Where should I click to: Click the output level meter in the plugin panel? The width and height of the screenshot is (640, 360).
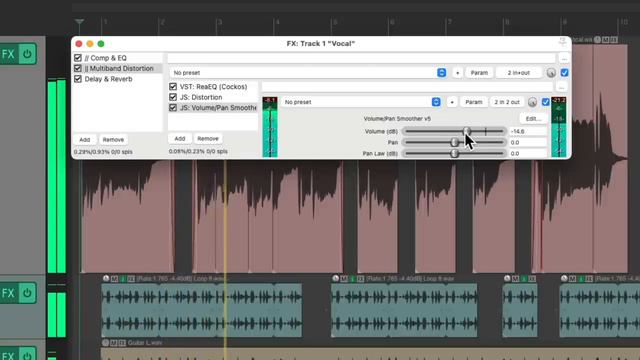coord(559,127)
